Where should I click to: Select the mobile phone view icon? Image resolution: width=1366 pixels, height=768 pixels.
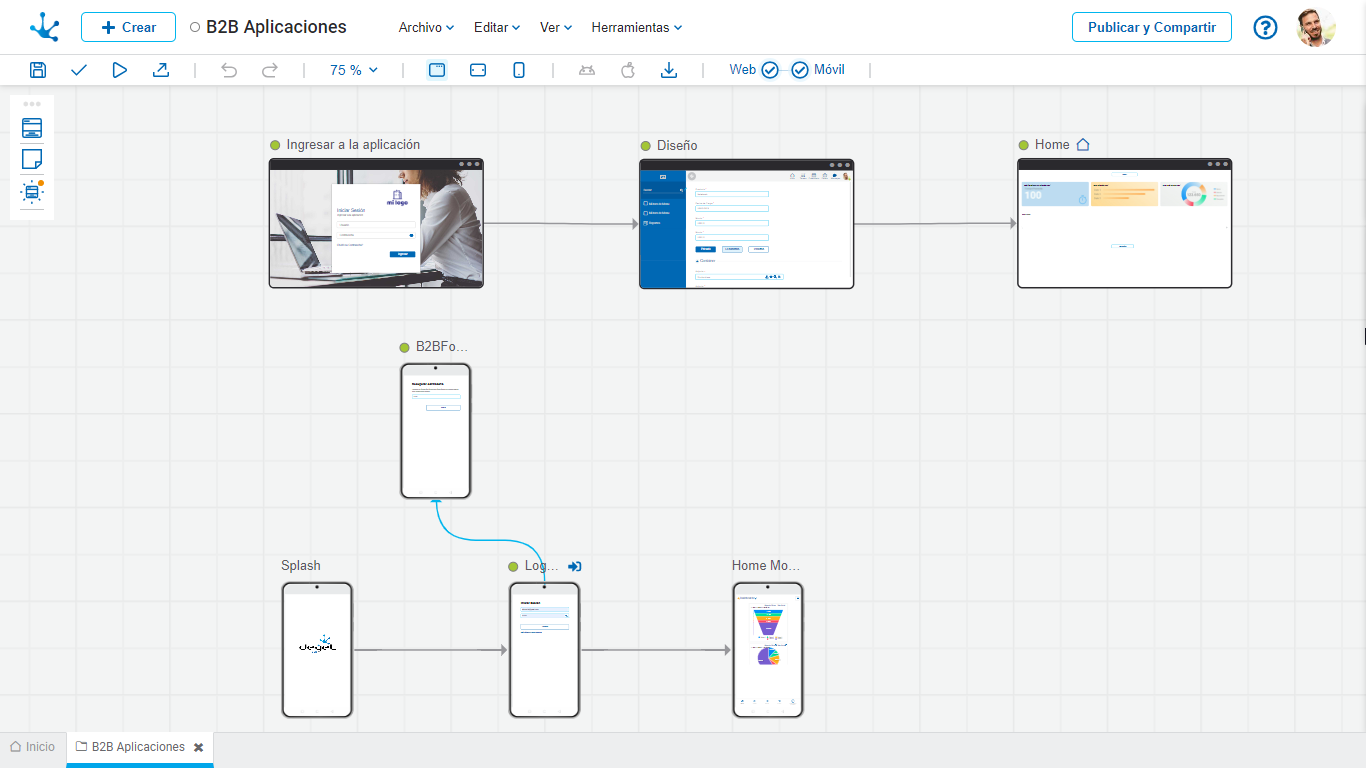click(519, 70)
